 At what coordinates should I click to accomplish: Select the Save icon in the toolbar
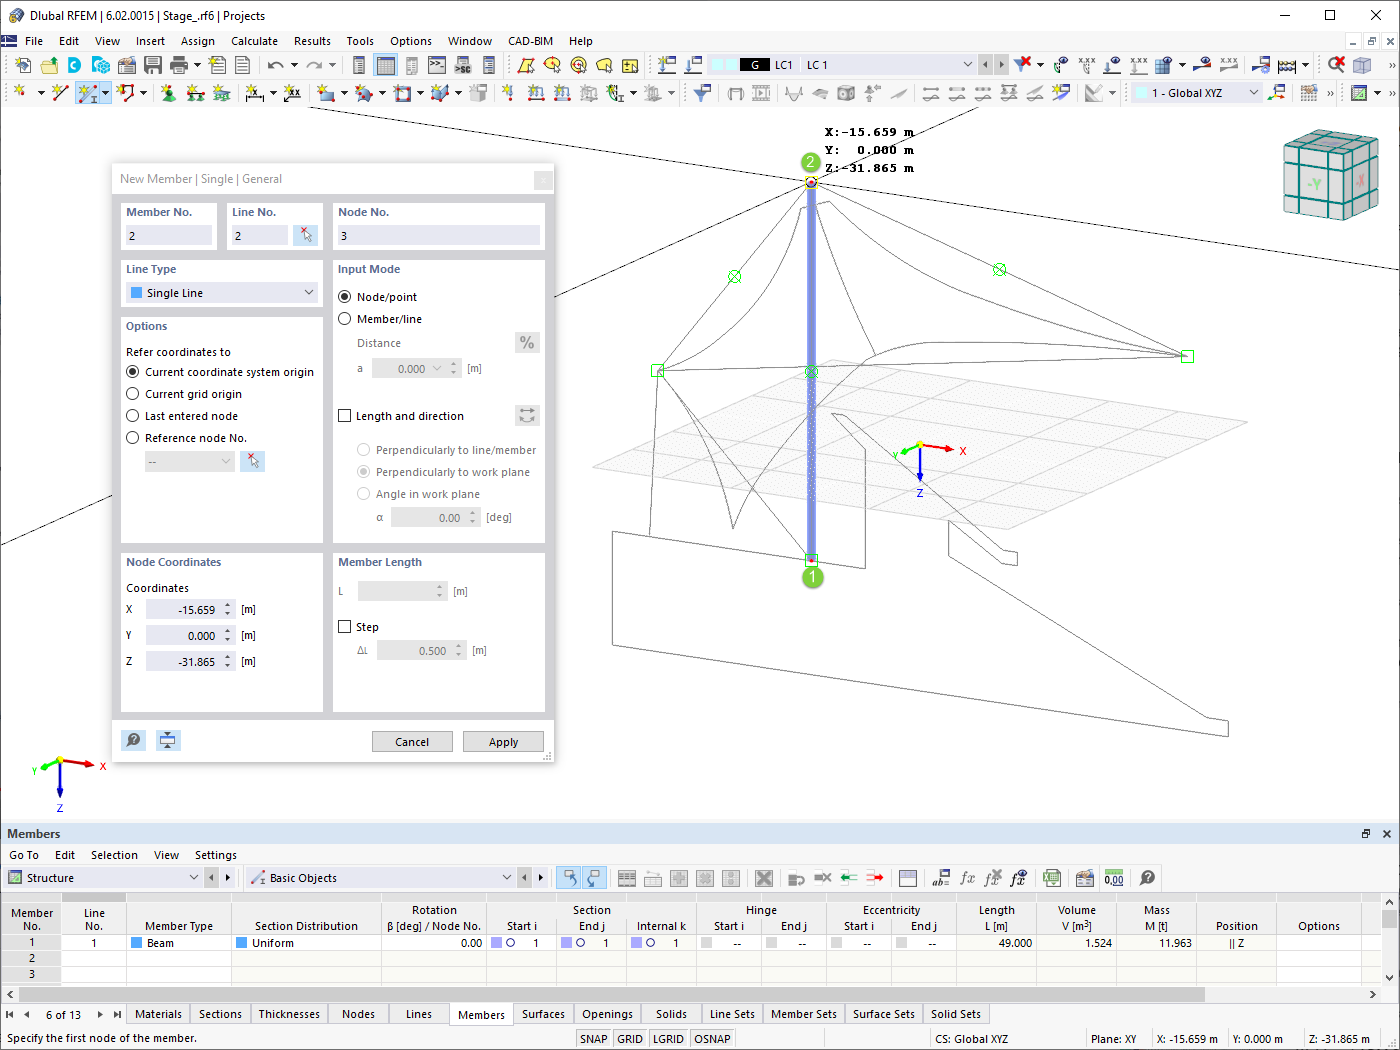click(x=152, y=64)
